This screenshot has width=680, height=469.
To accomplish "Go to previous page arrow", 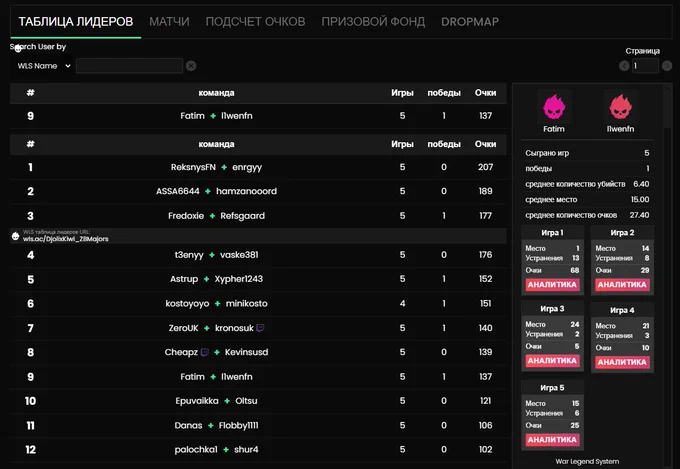I will [624, 66].
